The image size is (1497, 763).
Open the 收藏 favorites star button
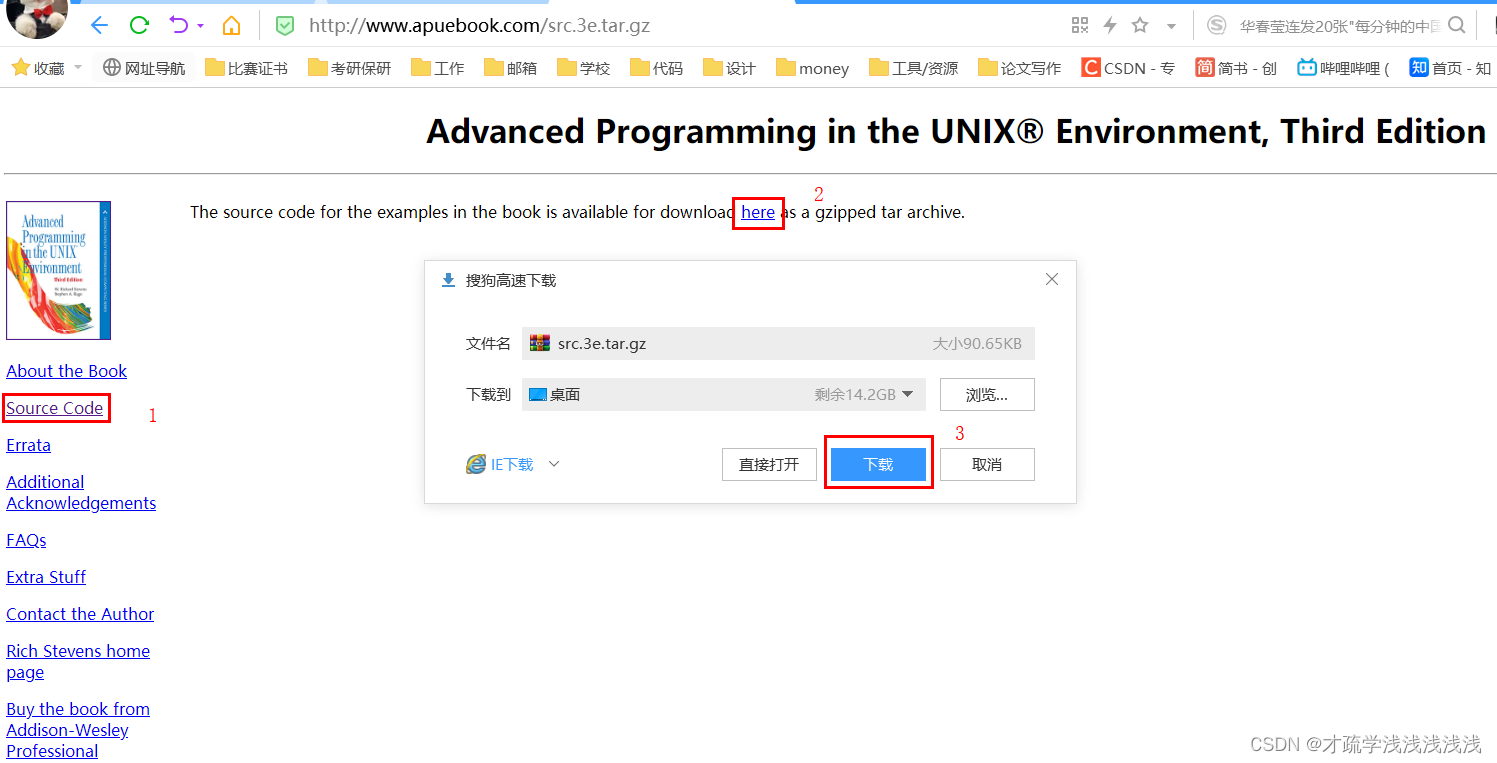pyautogui.click(x=37, y=68)
